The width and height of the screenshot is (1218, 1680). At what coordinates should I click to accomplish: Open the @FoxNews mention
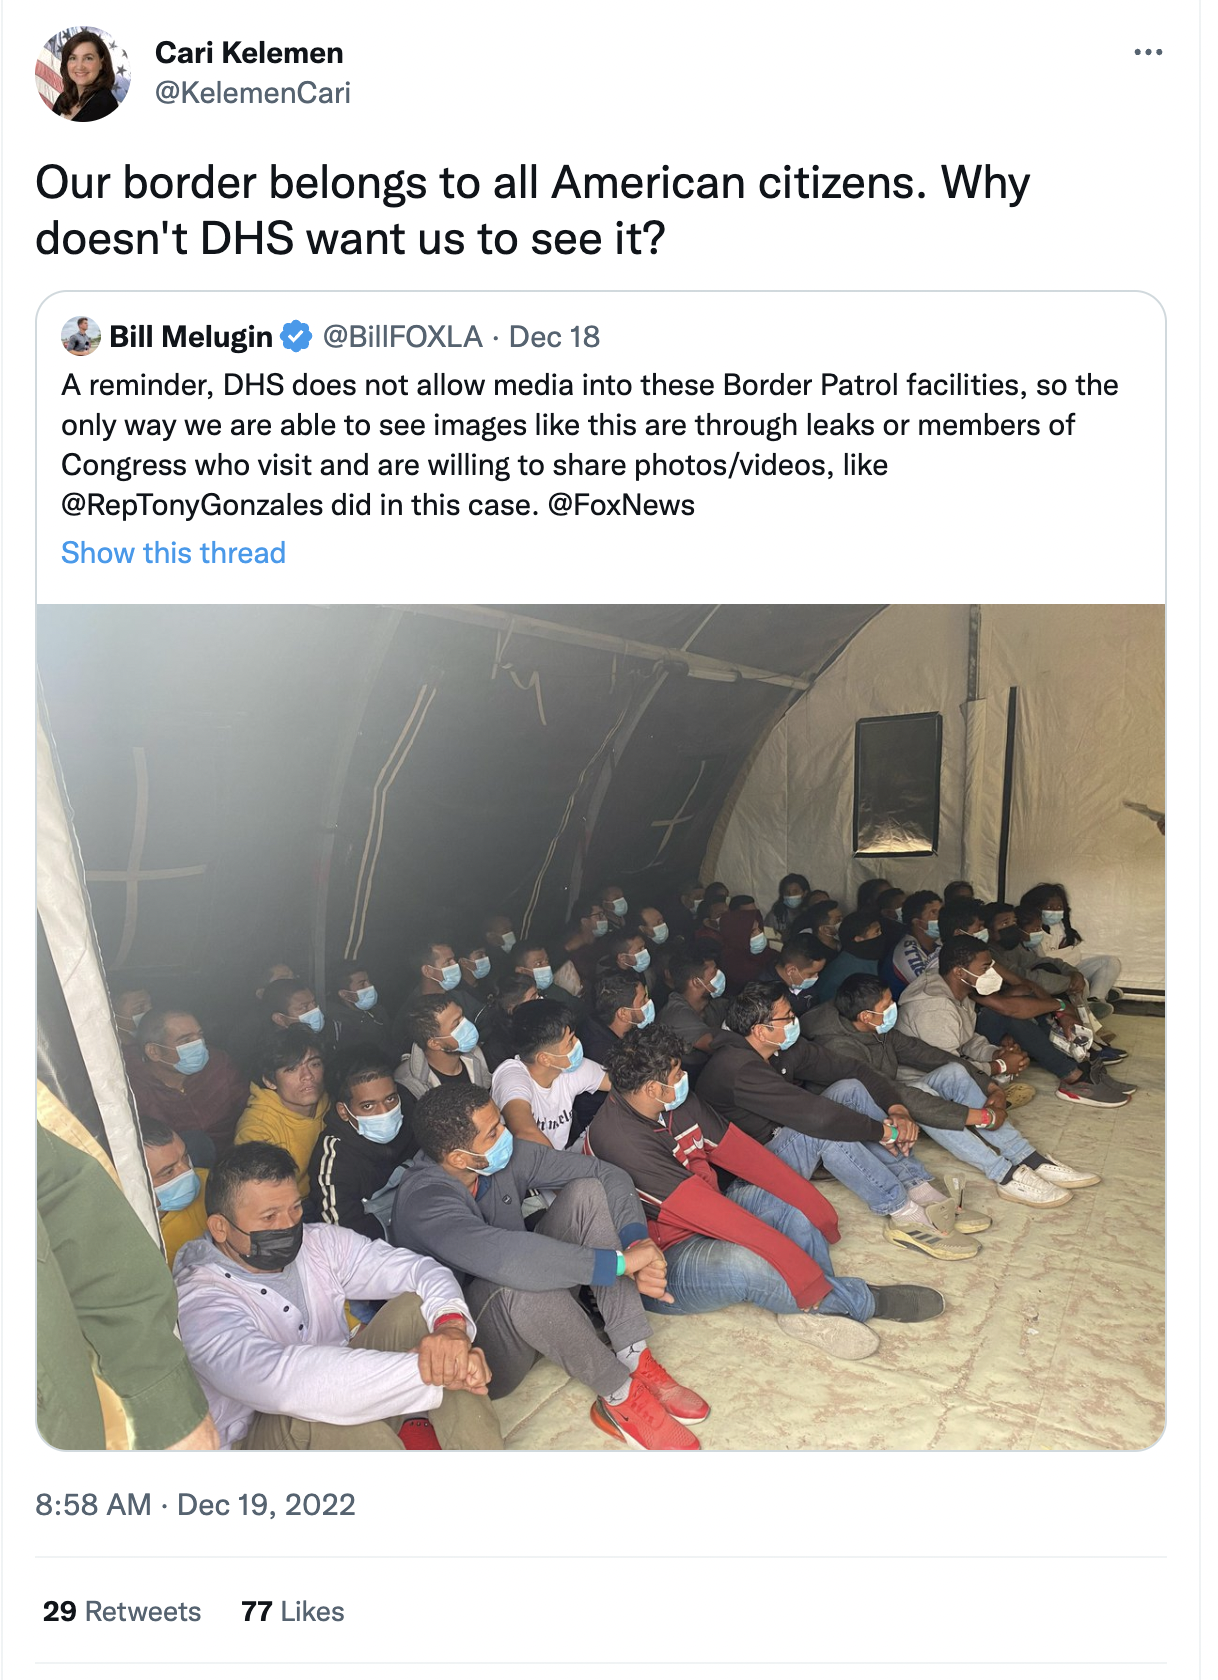point(621,505)
